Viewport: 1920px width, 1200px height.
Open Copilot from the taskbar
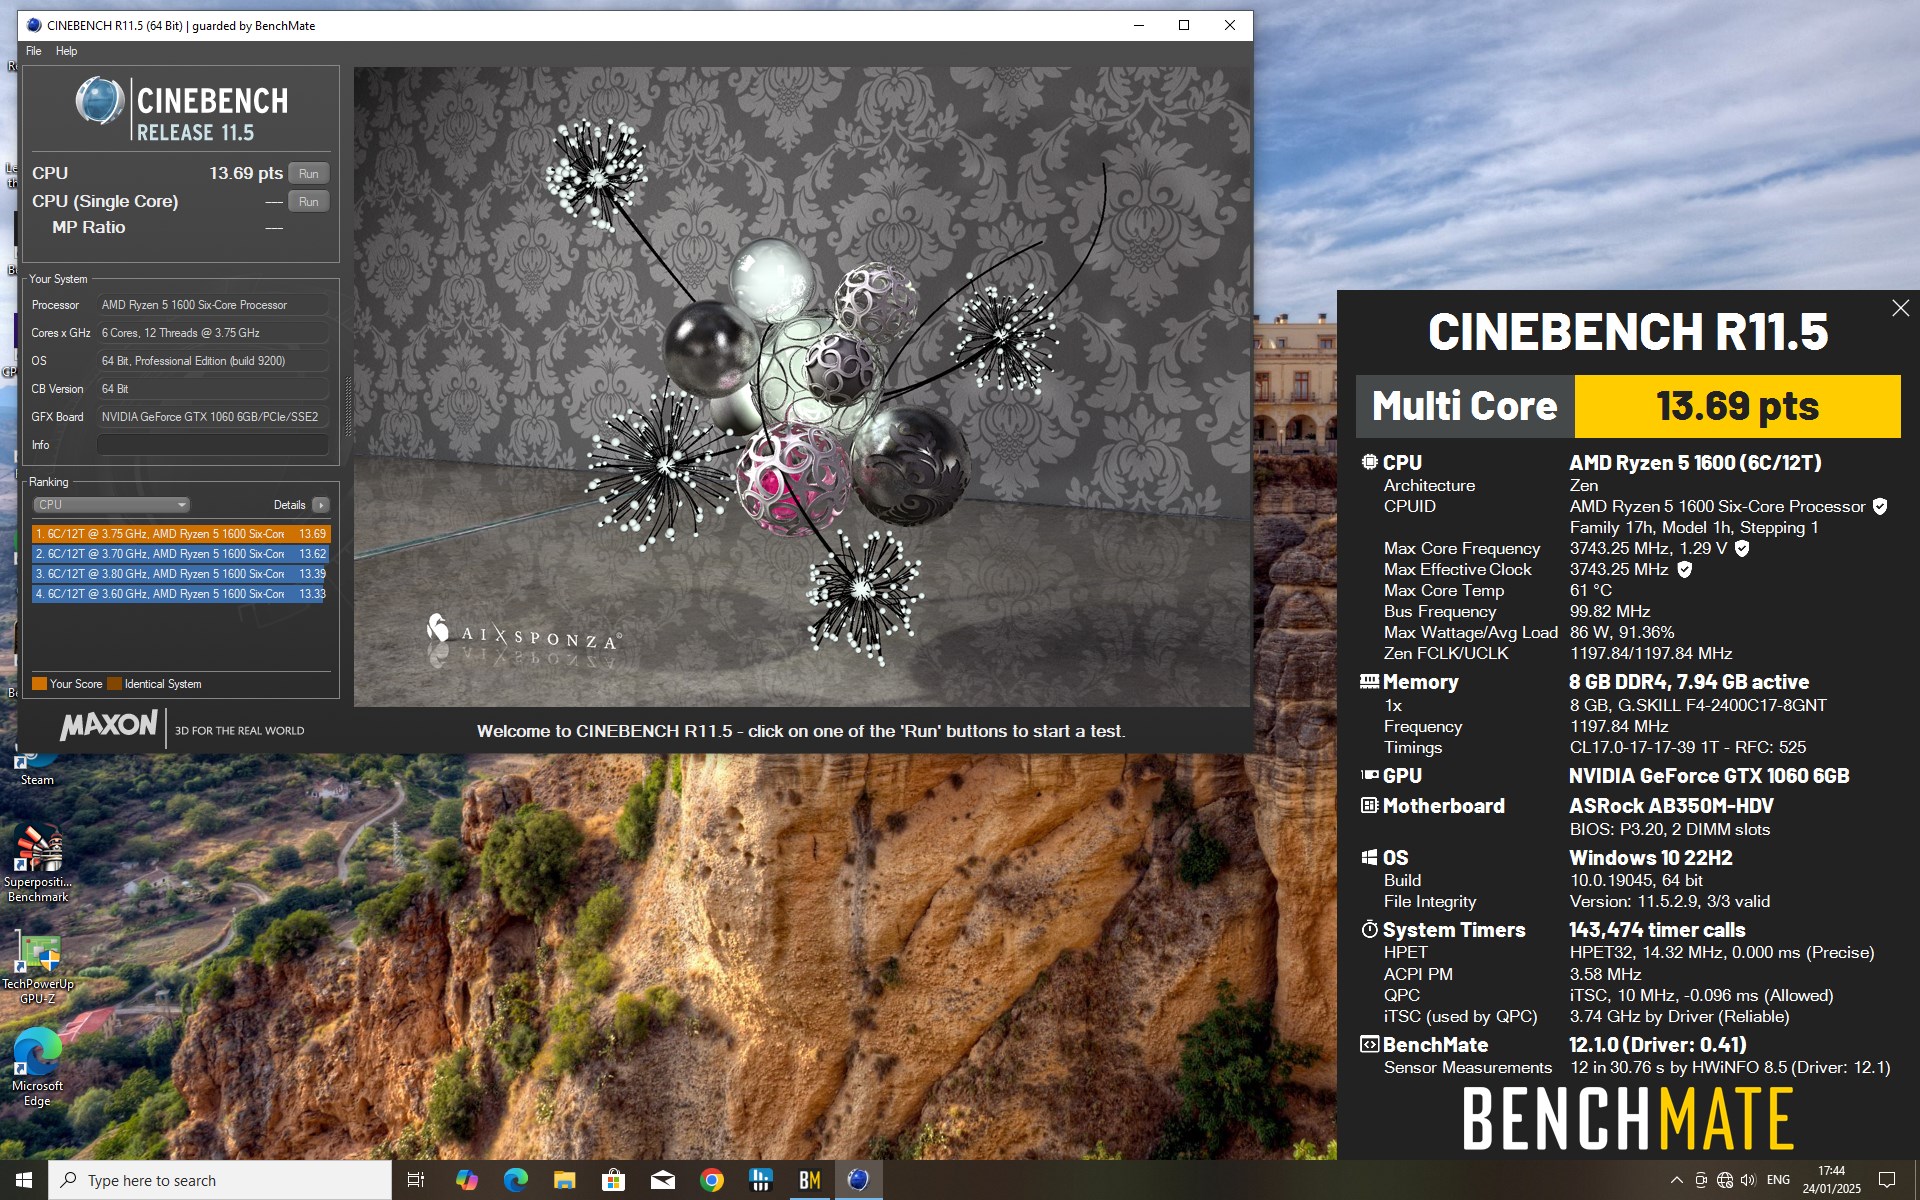[467, 1180]
